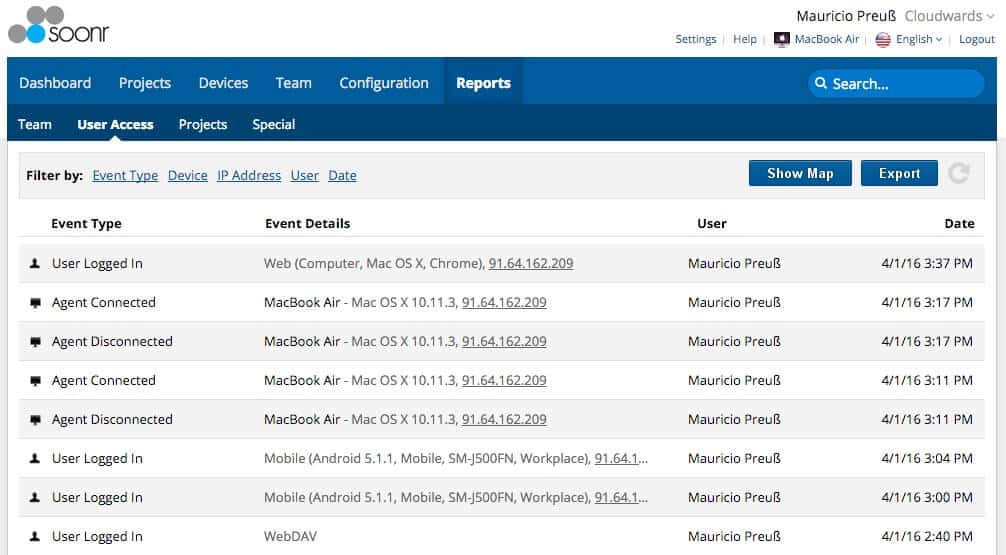Viewport: 1006px width, 555px height.
Task: Click the MacBook Air header link
Action: pyautogui.click(x=826, y=39)
